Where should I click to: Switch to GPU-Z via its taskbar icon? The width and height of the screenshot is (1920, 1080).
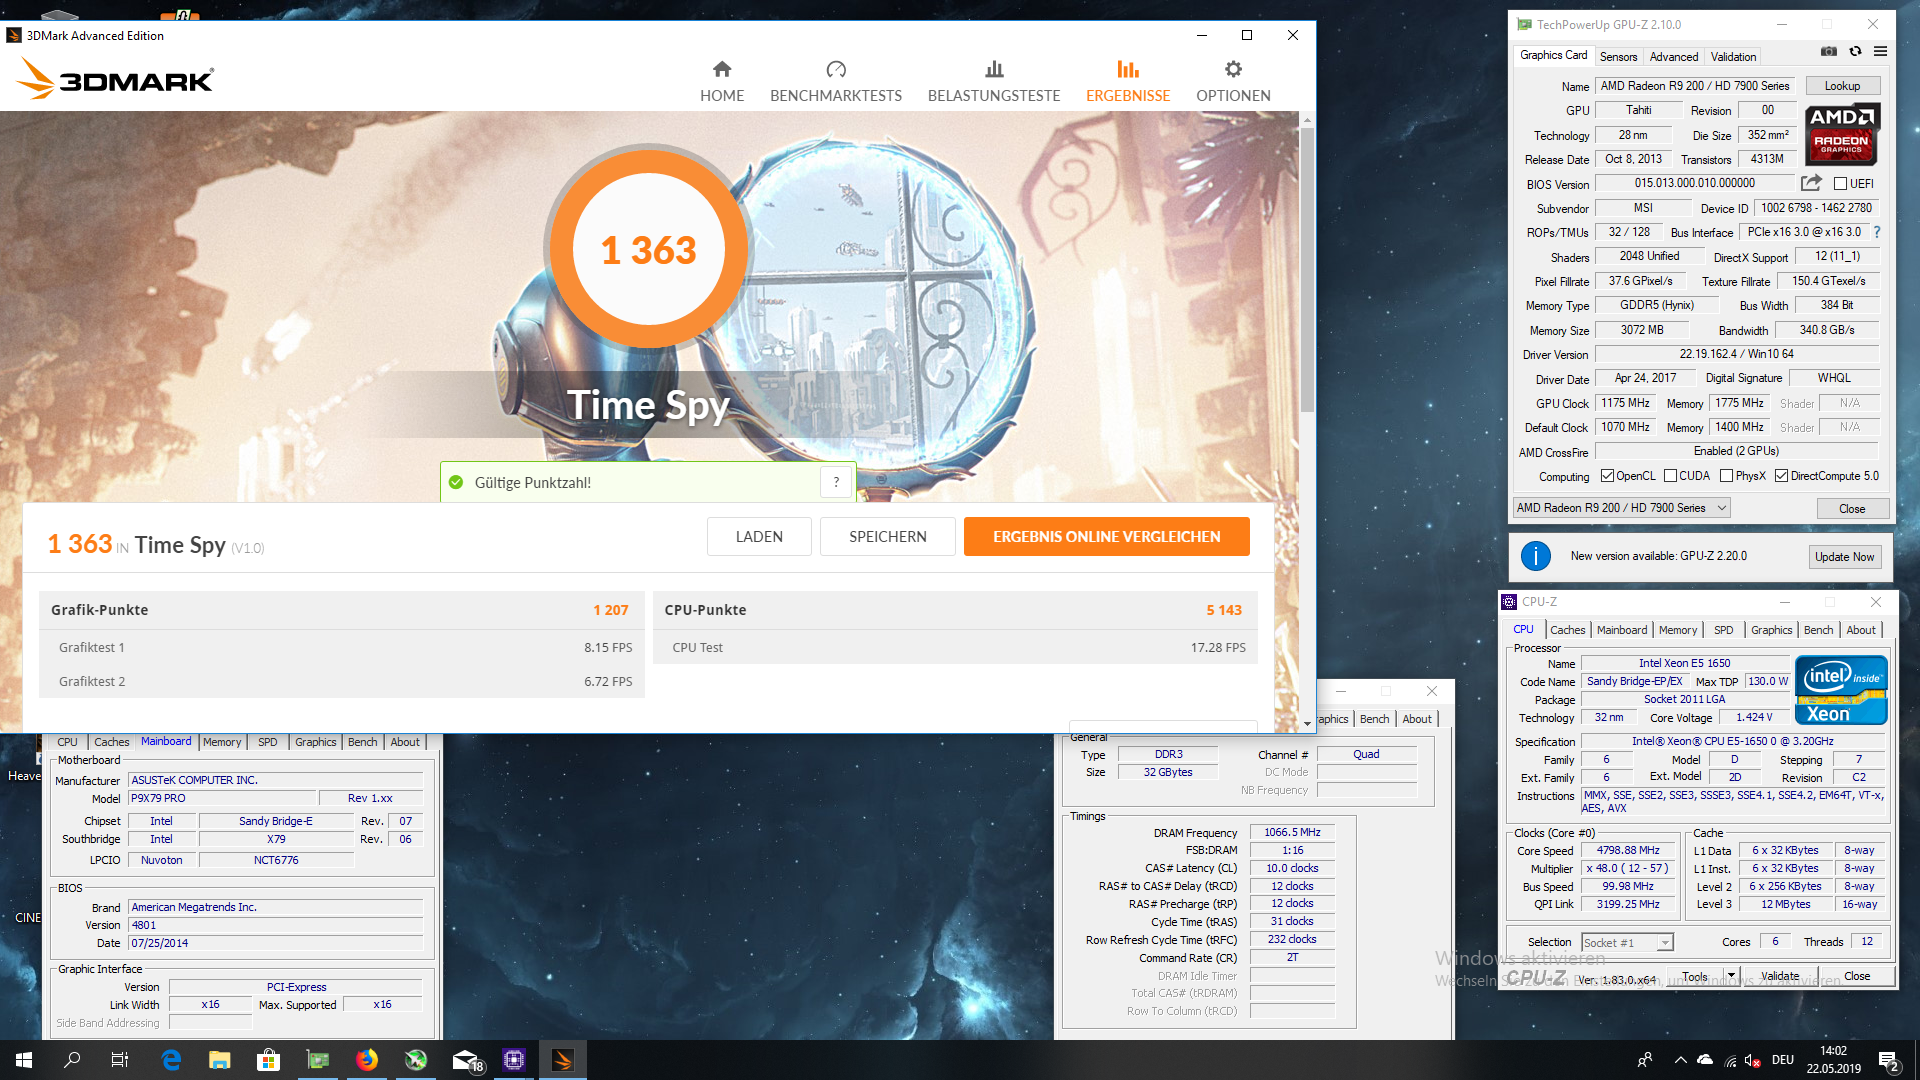point(318,1060)
